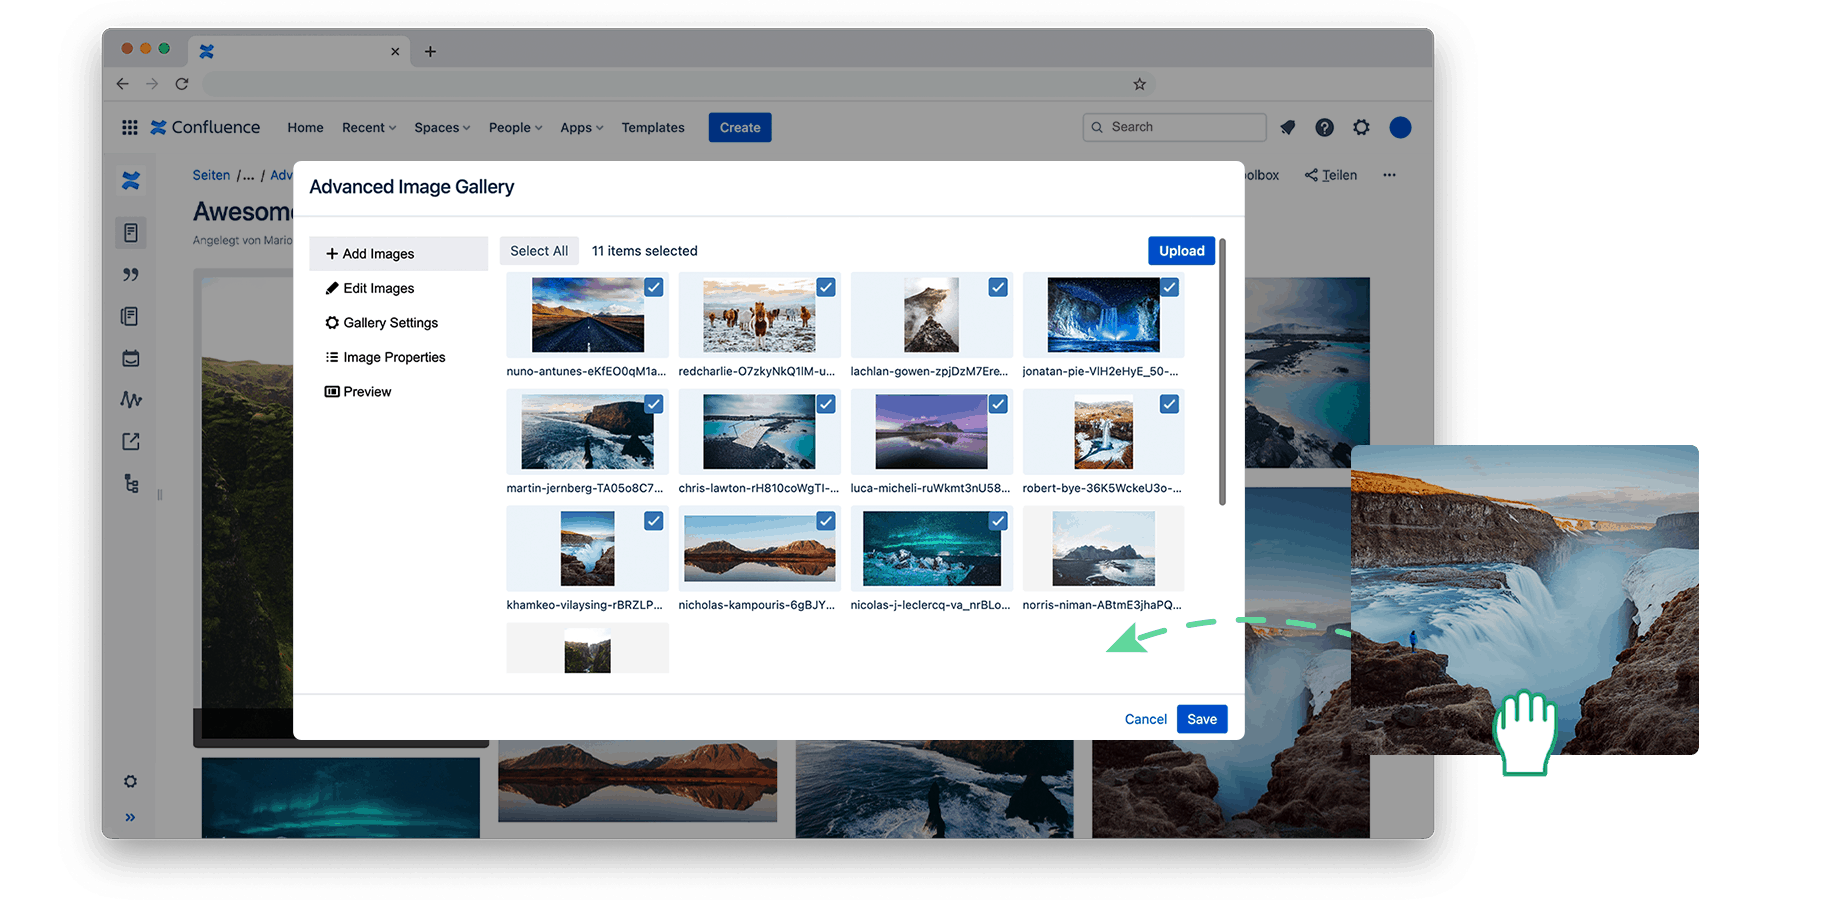Open space settings gear at the sidebar bottom

click(x=131, y=781)
